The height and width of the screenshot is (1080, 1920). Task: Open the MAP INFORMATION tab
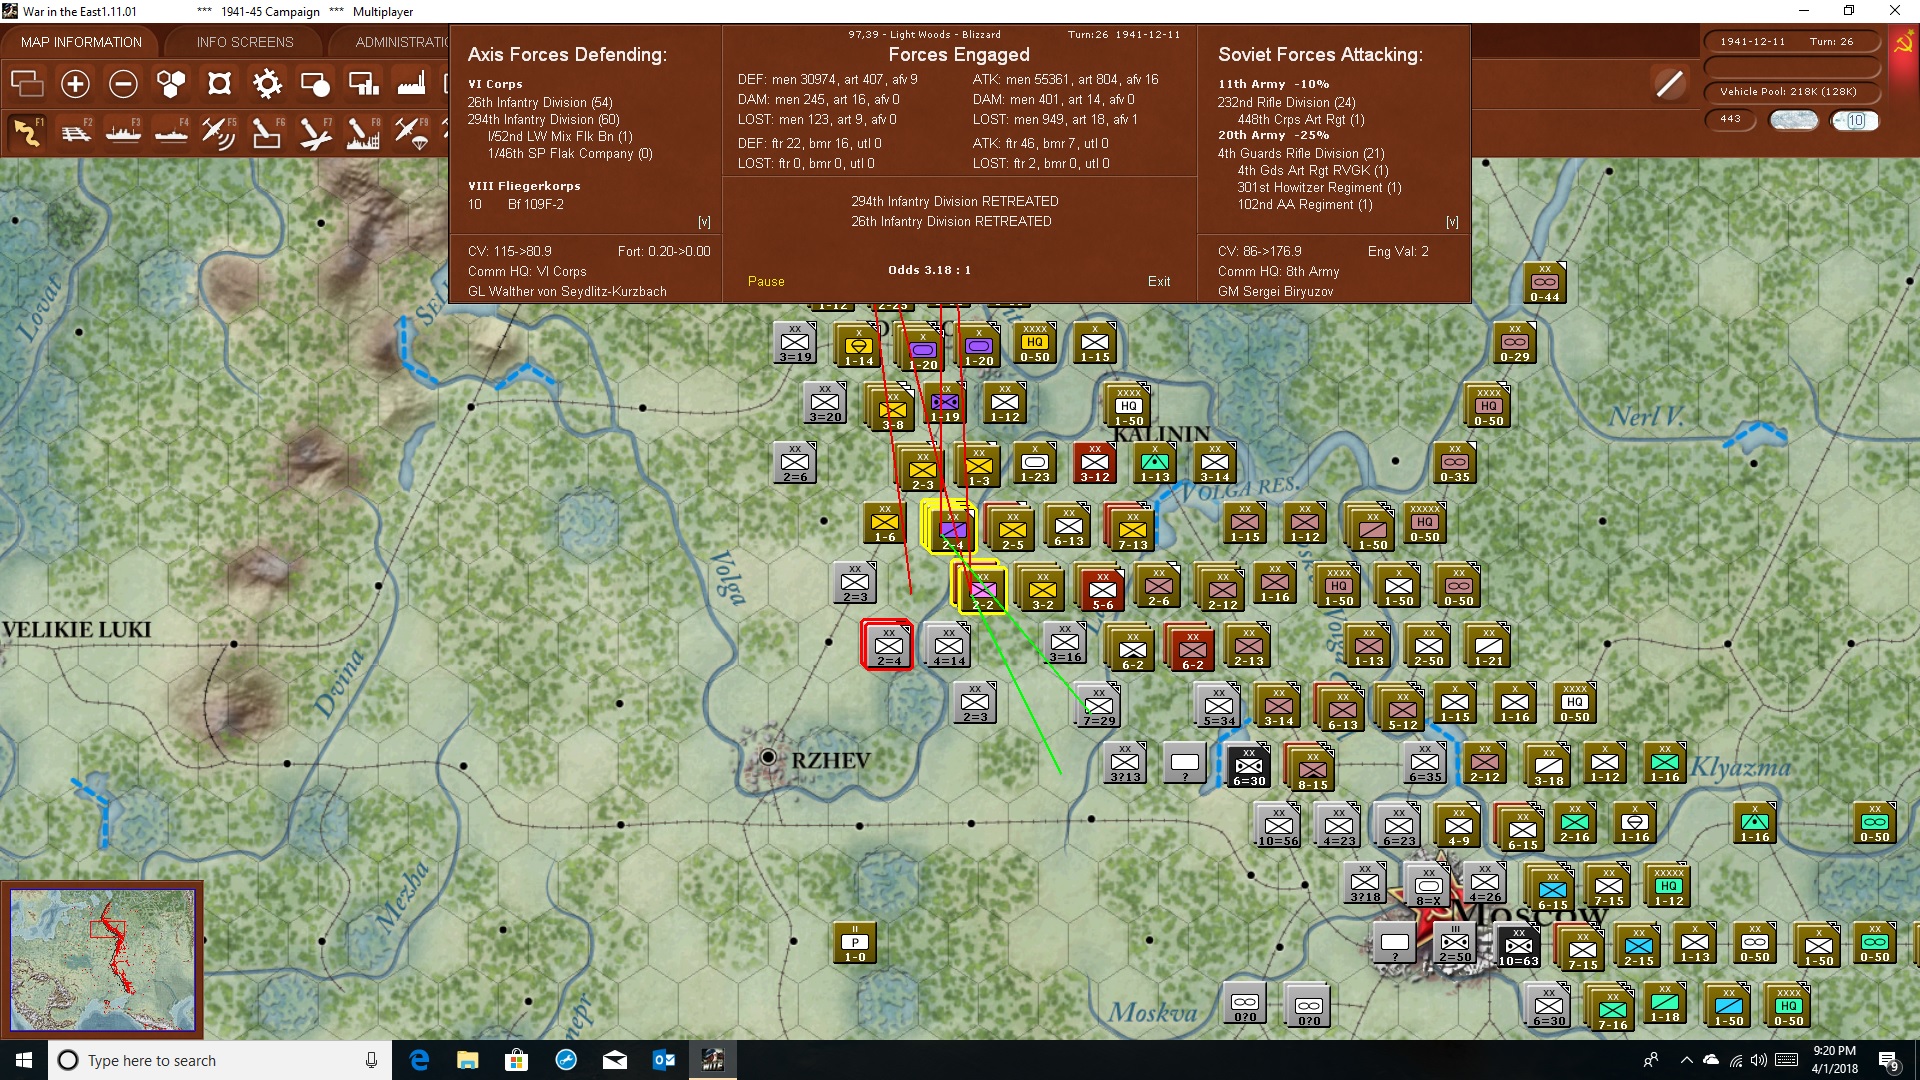click(81, 42)
